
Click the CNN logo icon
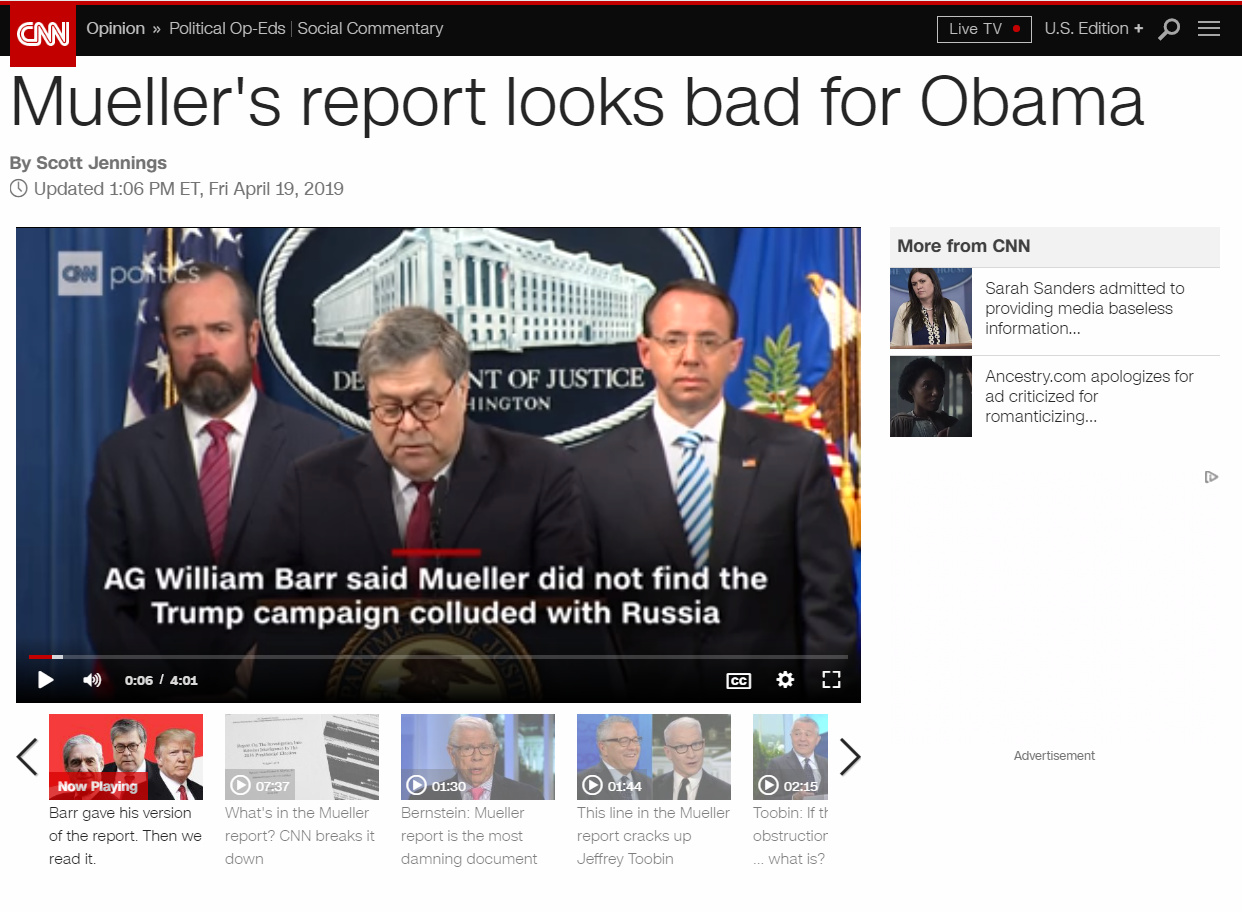pyautogui.click(x=43, y=34)
